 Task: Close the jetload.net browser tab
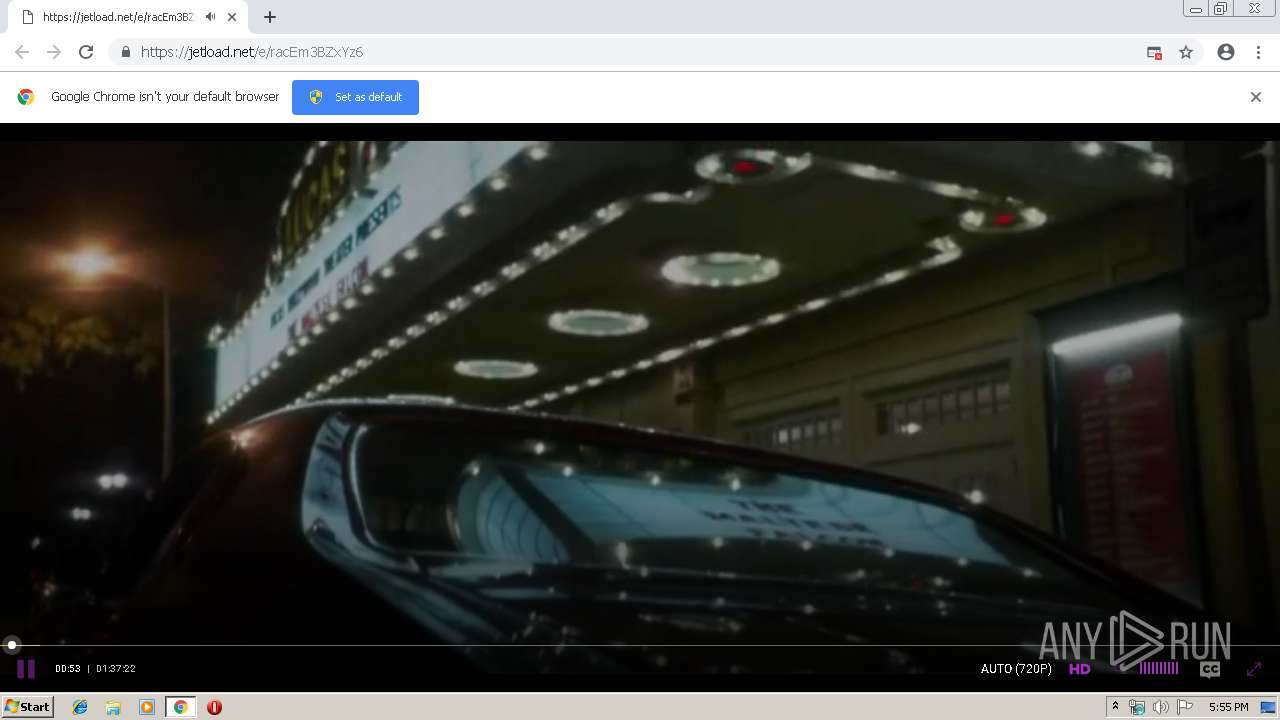pos(232,17)
